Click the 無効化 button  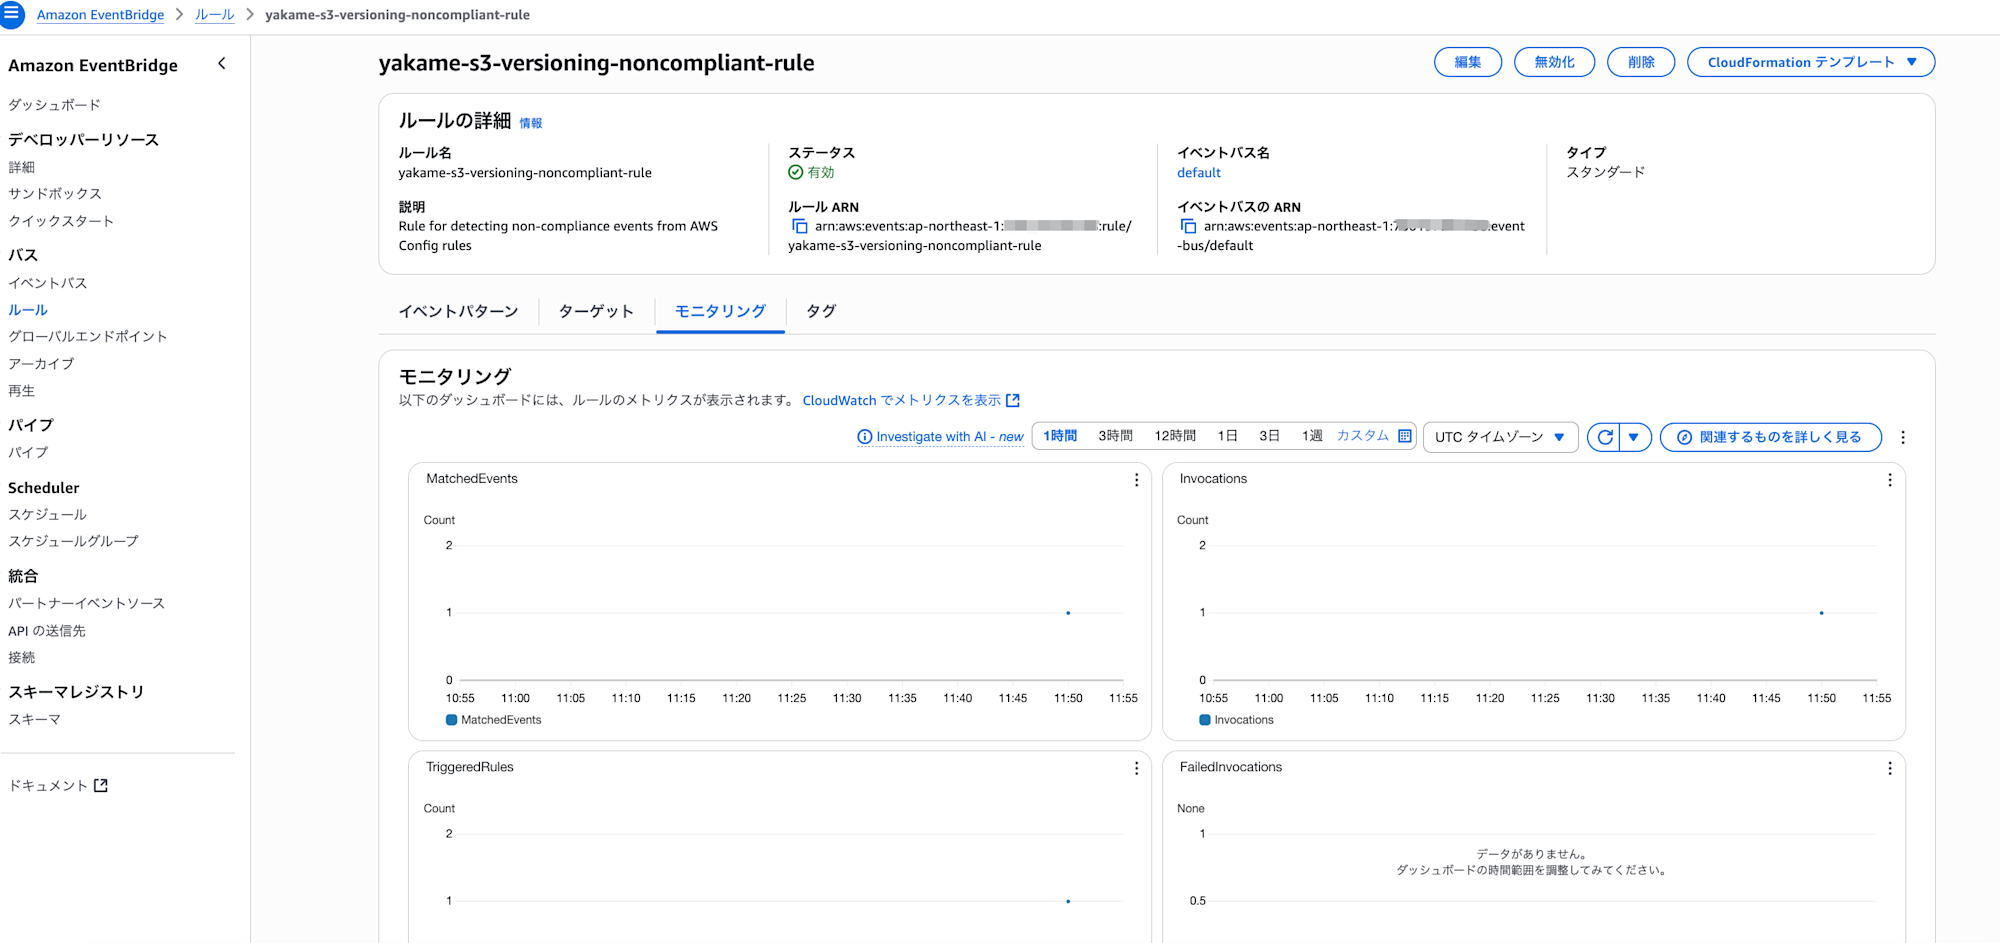(x=1554, y=62)
